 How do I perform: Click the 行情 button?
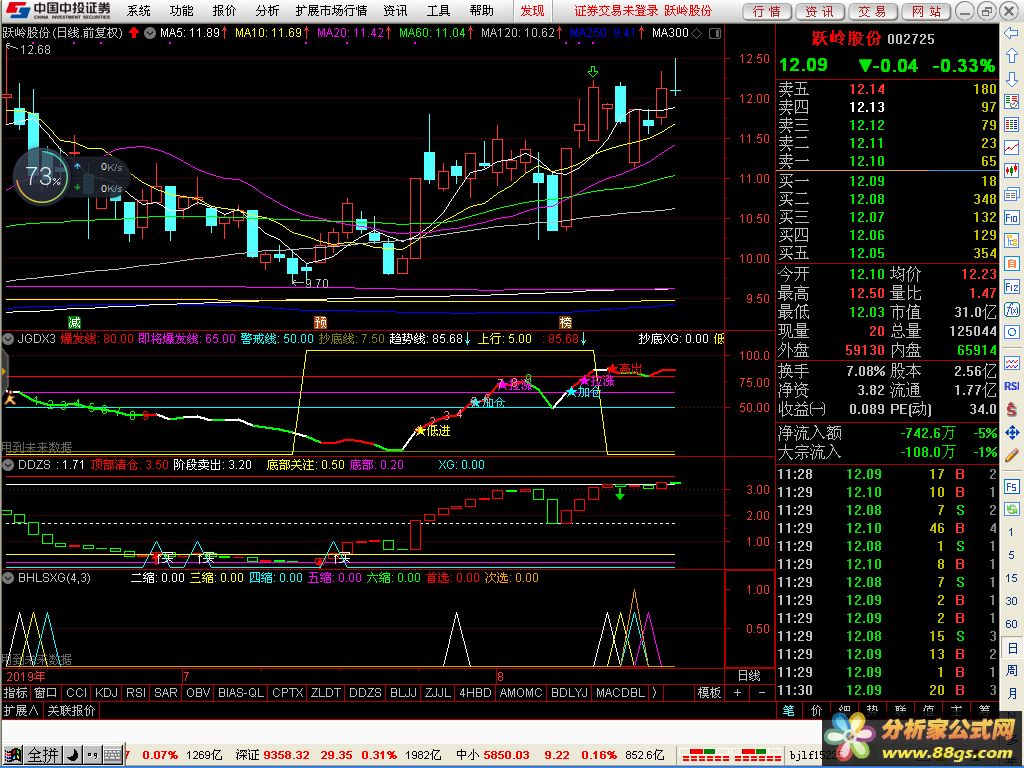[767, 11]
